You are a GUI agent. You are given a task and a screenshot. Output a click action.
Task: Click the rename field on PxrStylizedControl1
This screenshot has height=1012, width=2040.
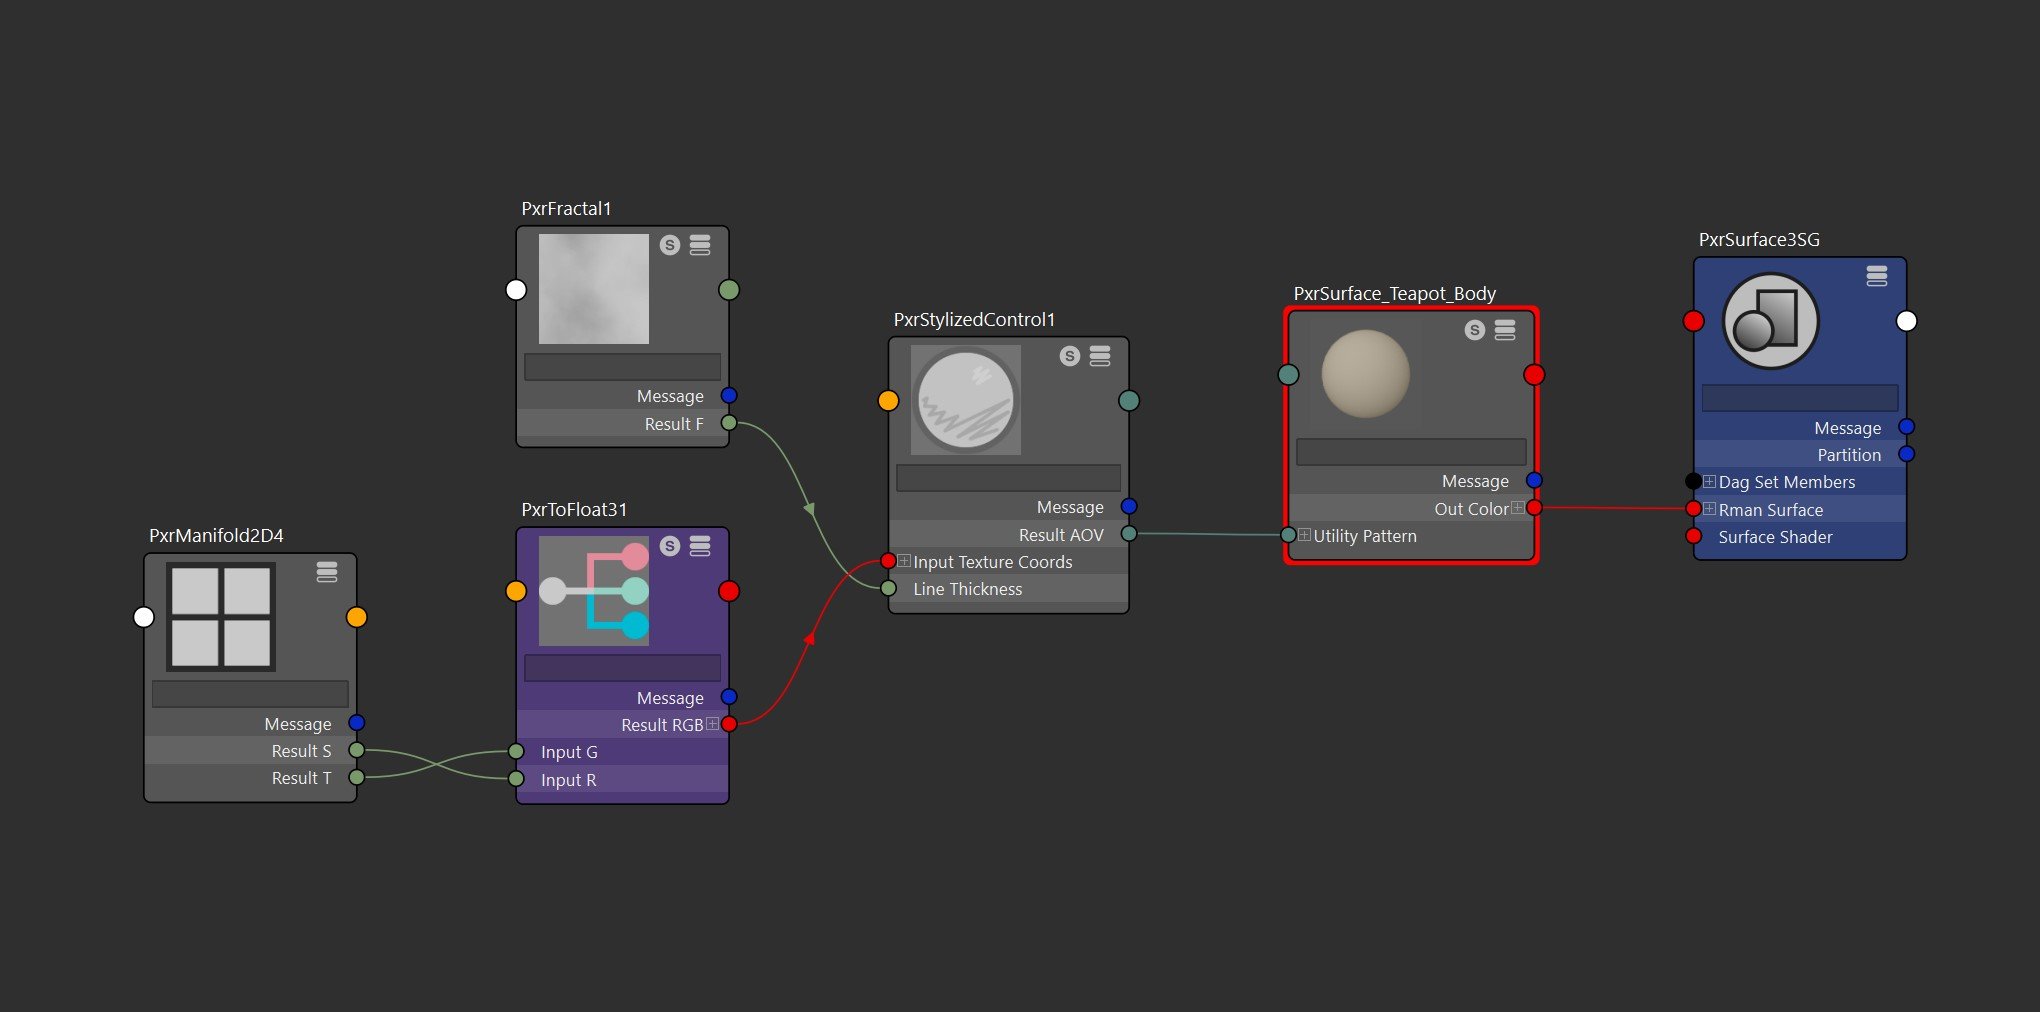(x=1009, y=478)
